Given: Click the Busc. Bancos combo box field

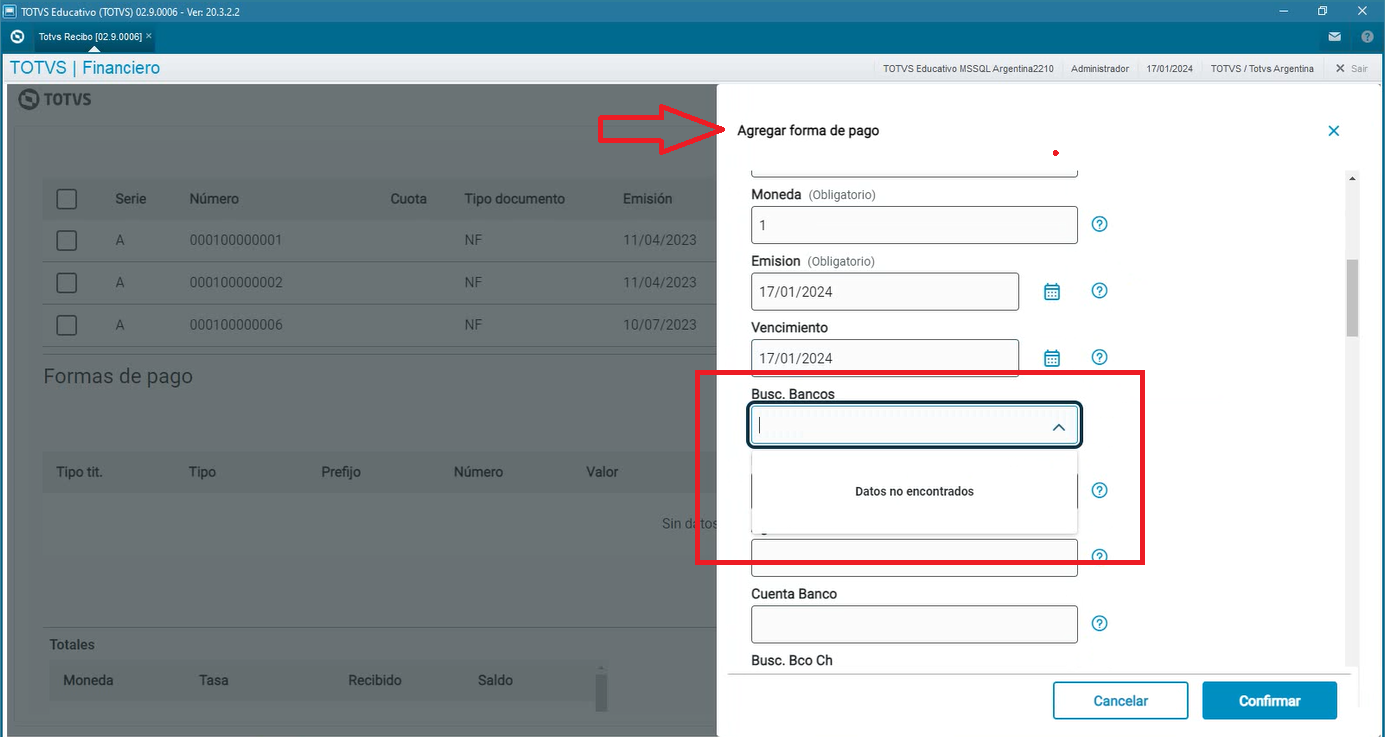Looking at the screenshot, I should point(914,425).
